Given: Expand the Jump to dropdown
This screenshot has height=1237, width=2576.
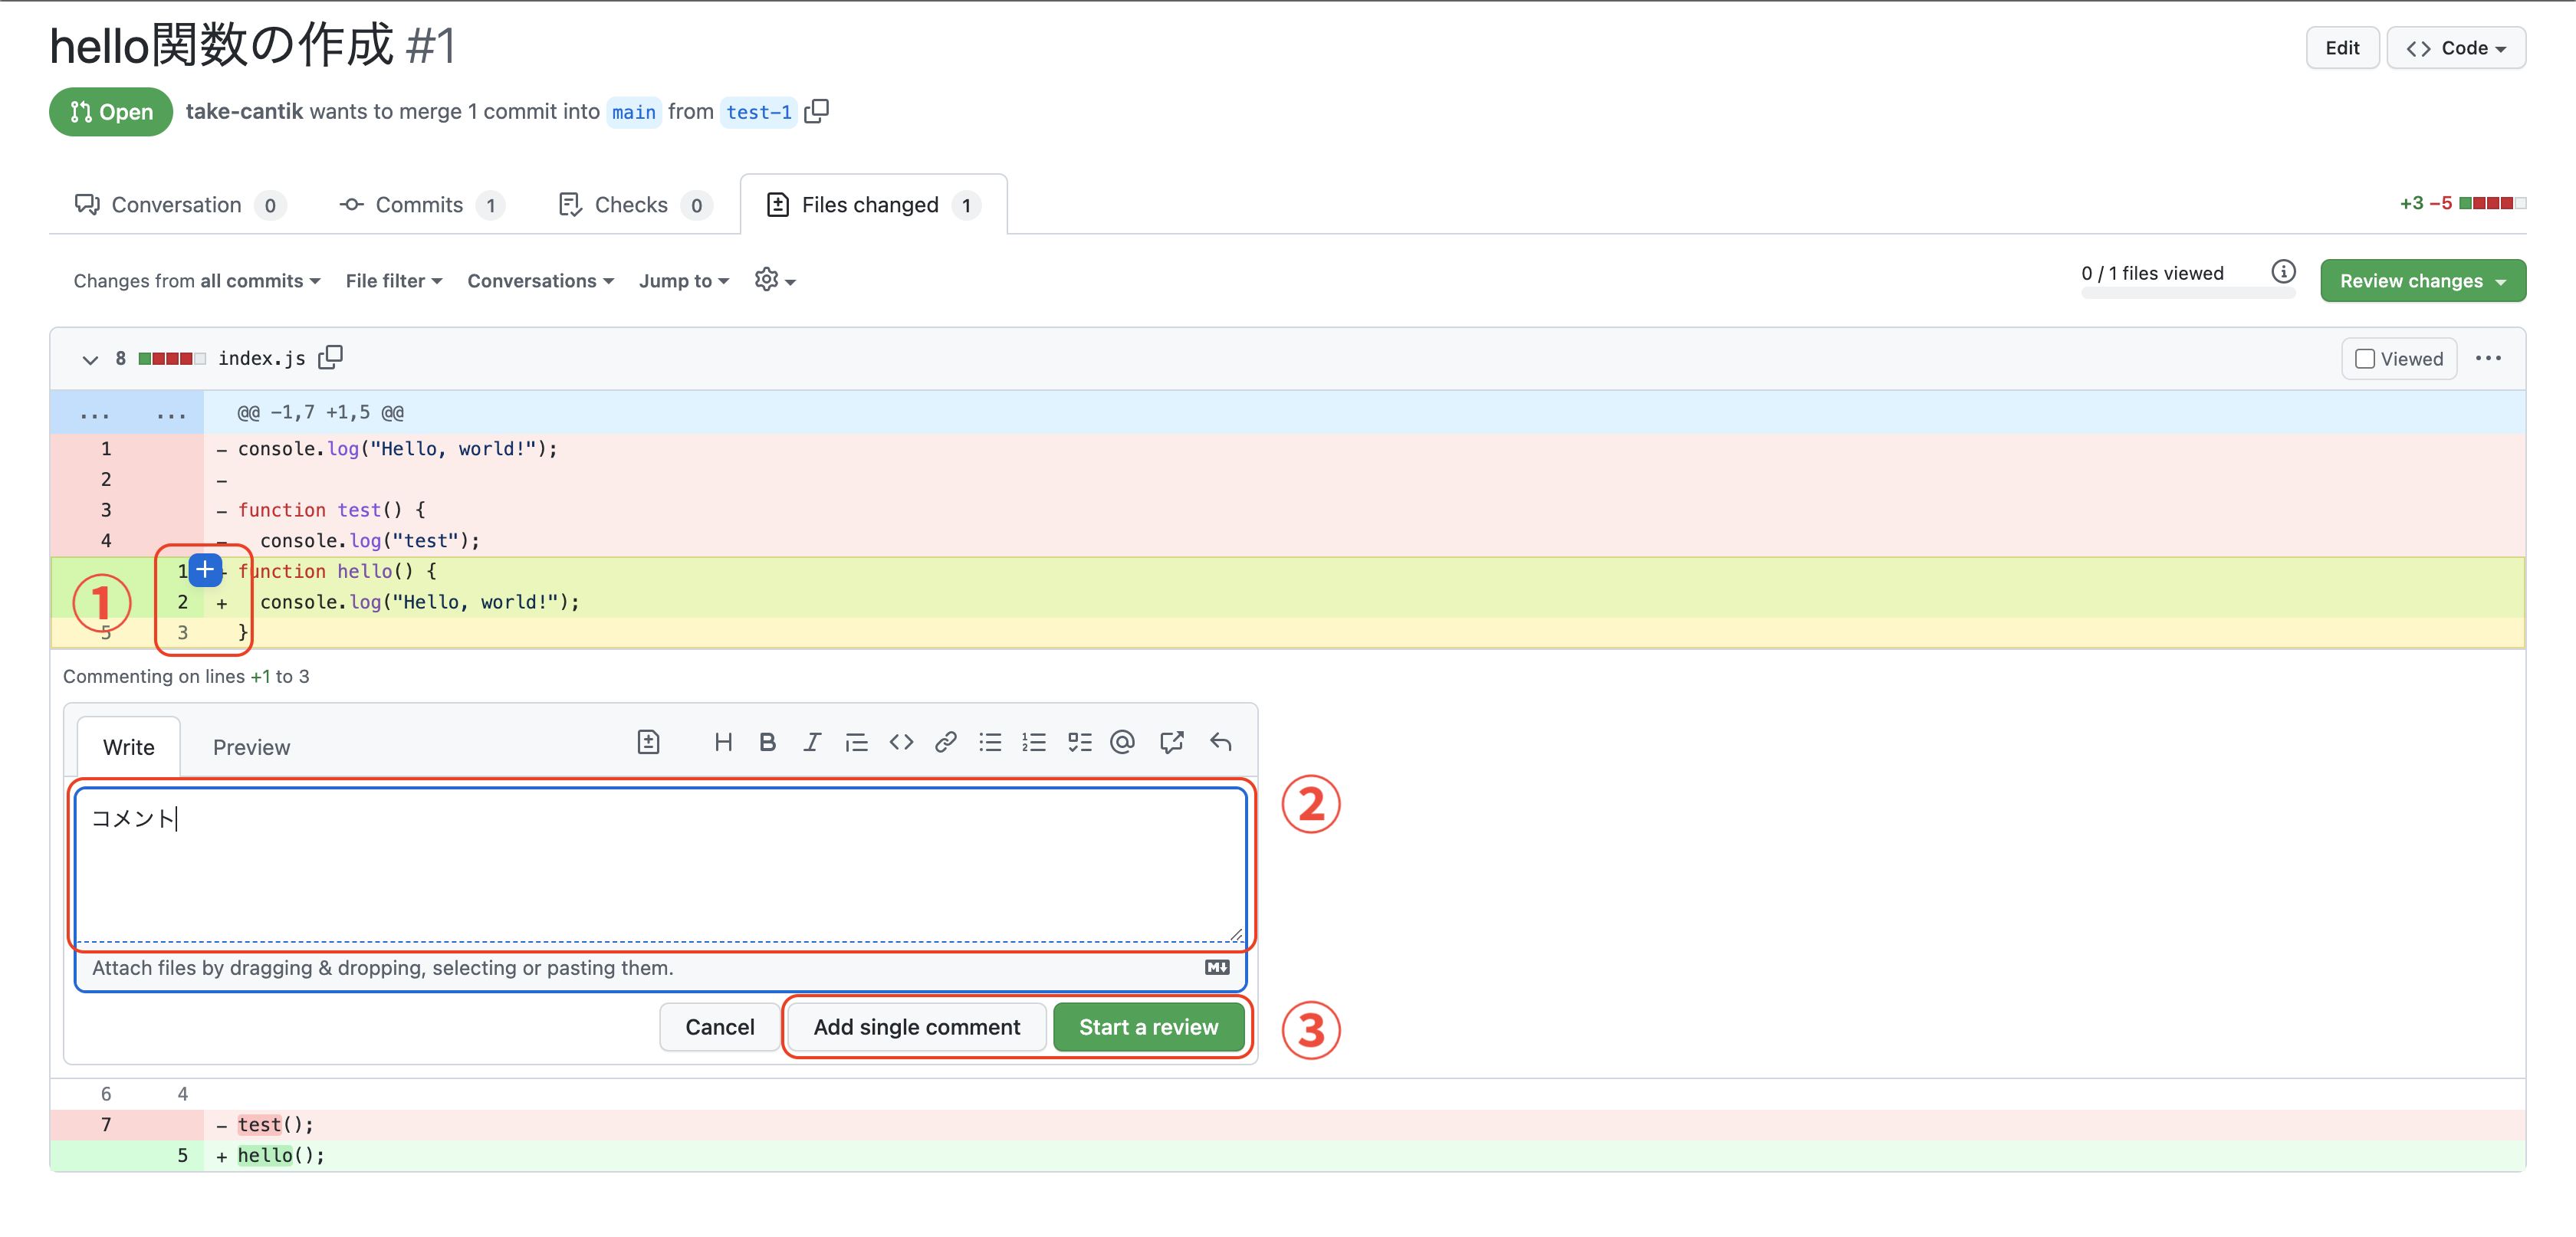Looking at the screenshot, I should click(684, 281).
